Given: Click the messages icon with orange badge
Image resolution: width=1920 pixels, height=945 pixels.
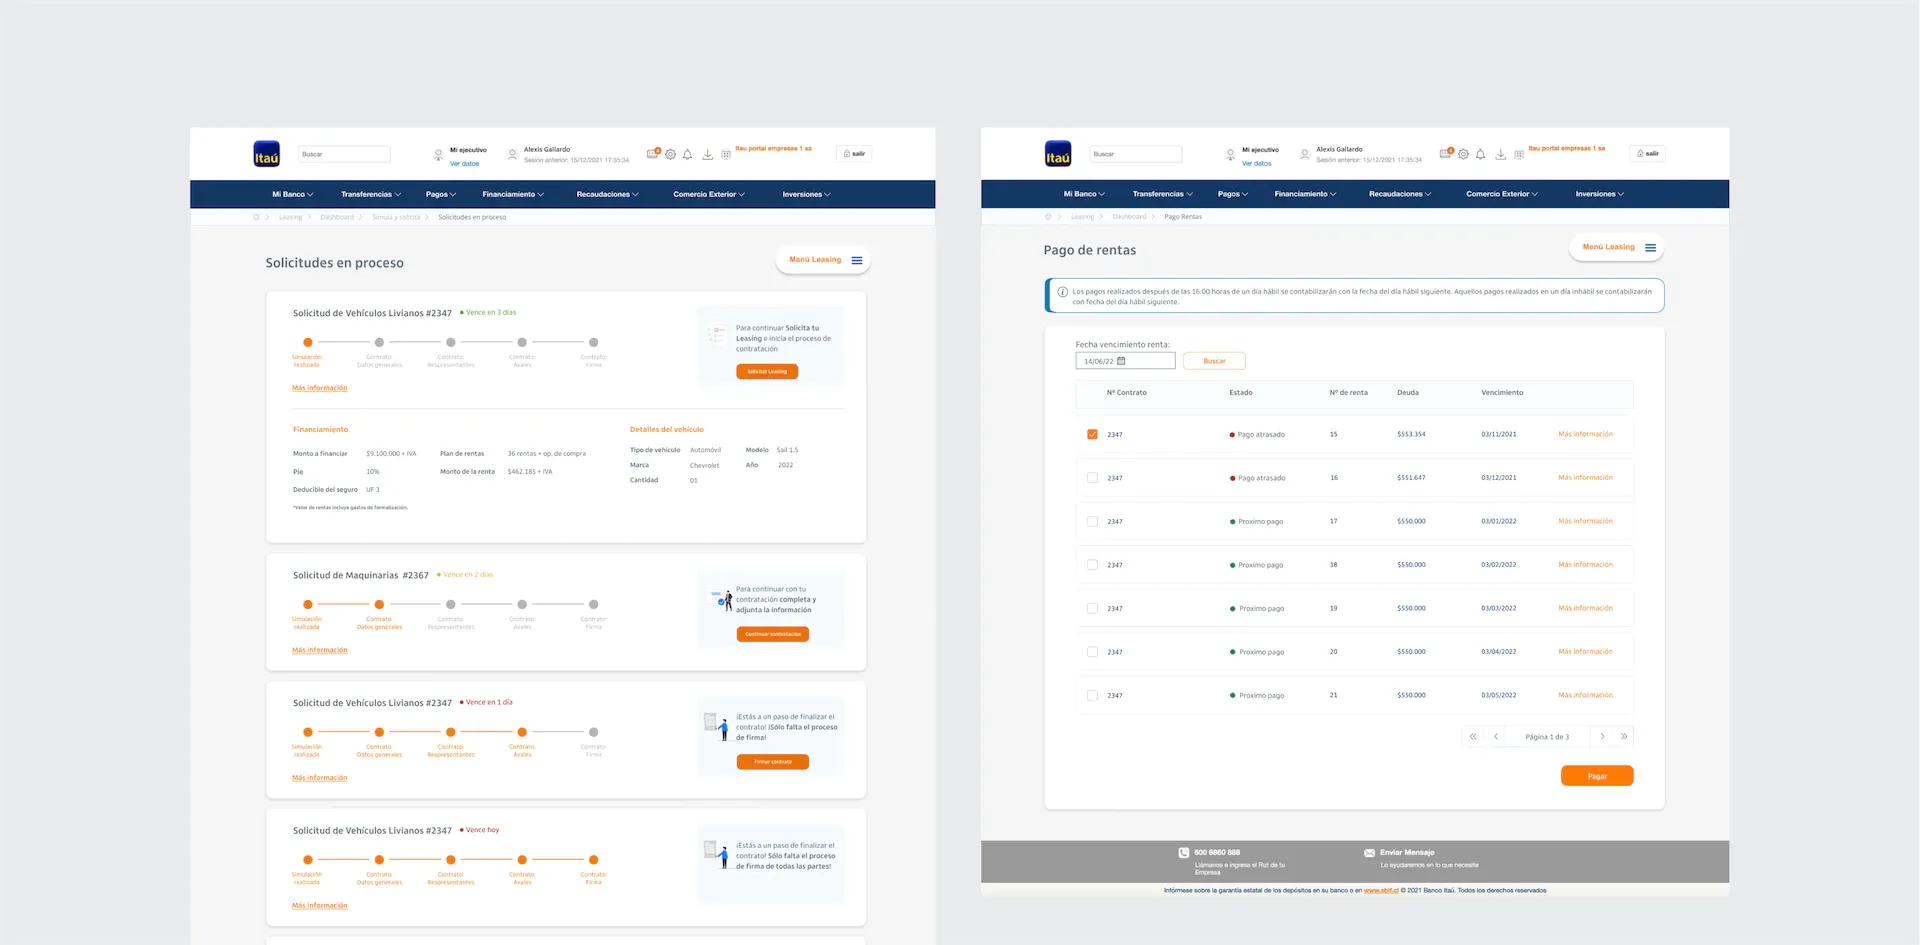Looking at the screenshot, I should (652, 153).
